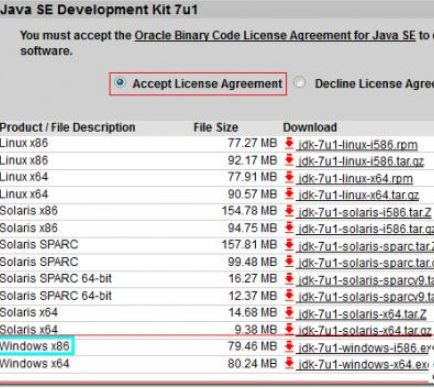Download the 12.37 MB Solaris SPARC 64-bit link
434x389 pixels.
[x=366, y=297]
